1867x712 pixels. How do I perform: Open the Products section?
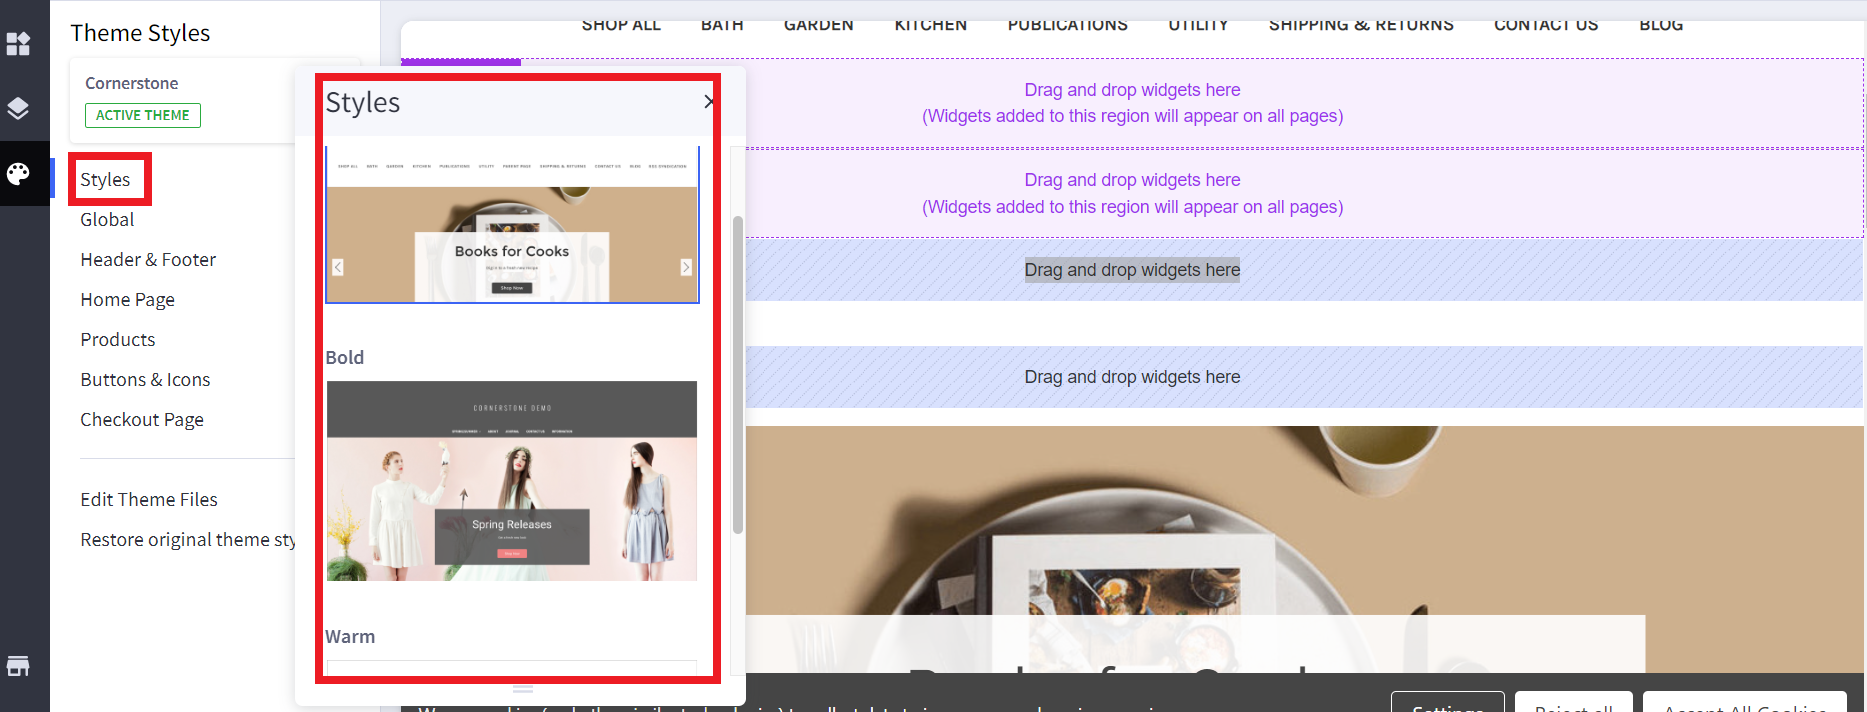(x=118, y=340)
